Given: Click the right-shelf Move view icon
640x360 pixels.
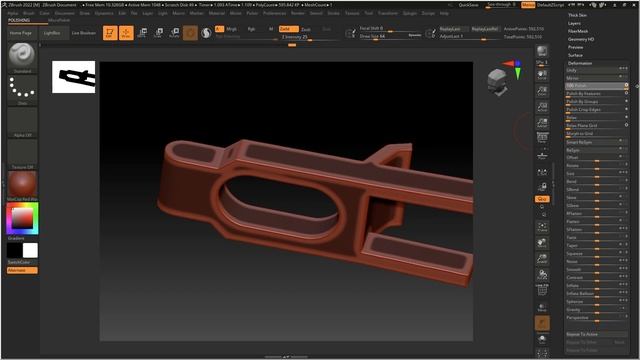Looking at the screenshot, I should point(542,243).
